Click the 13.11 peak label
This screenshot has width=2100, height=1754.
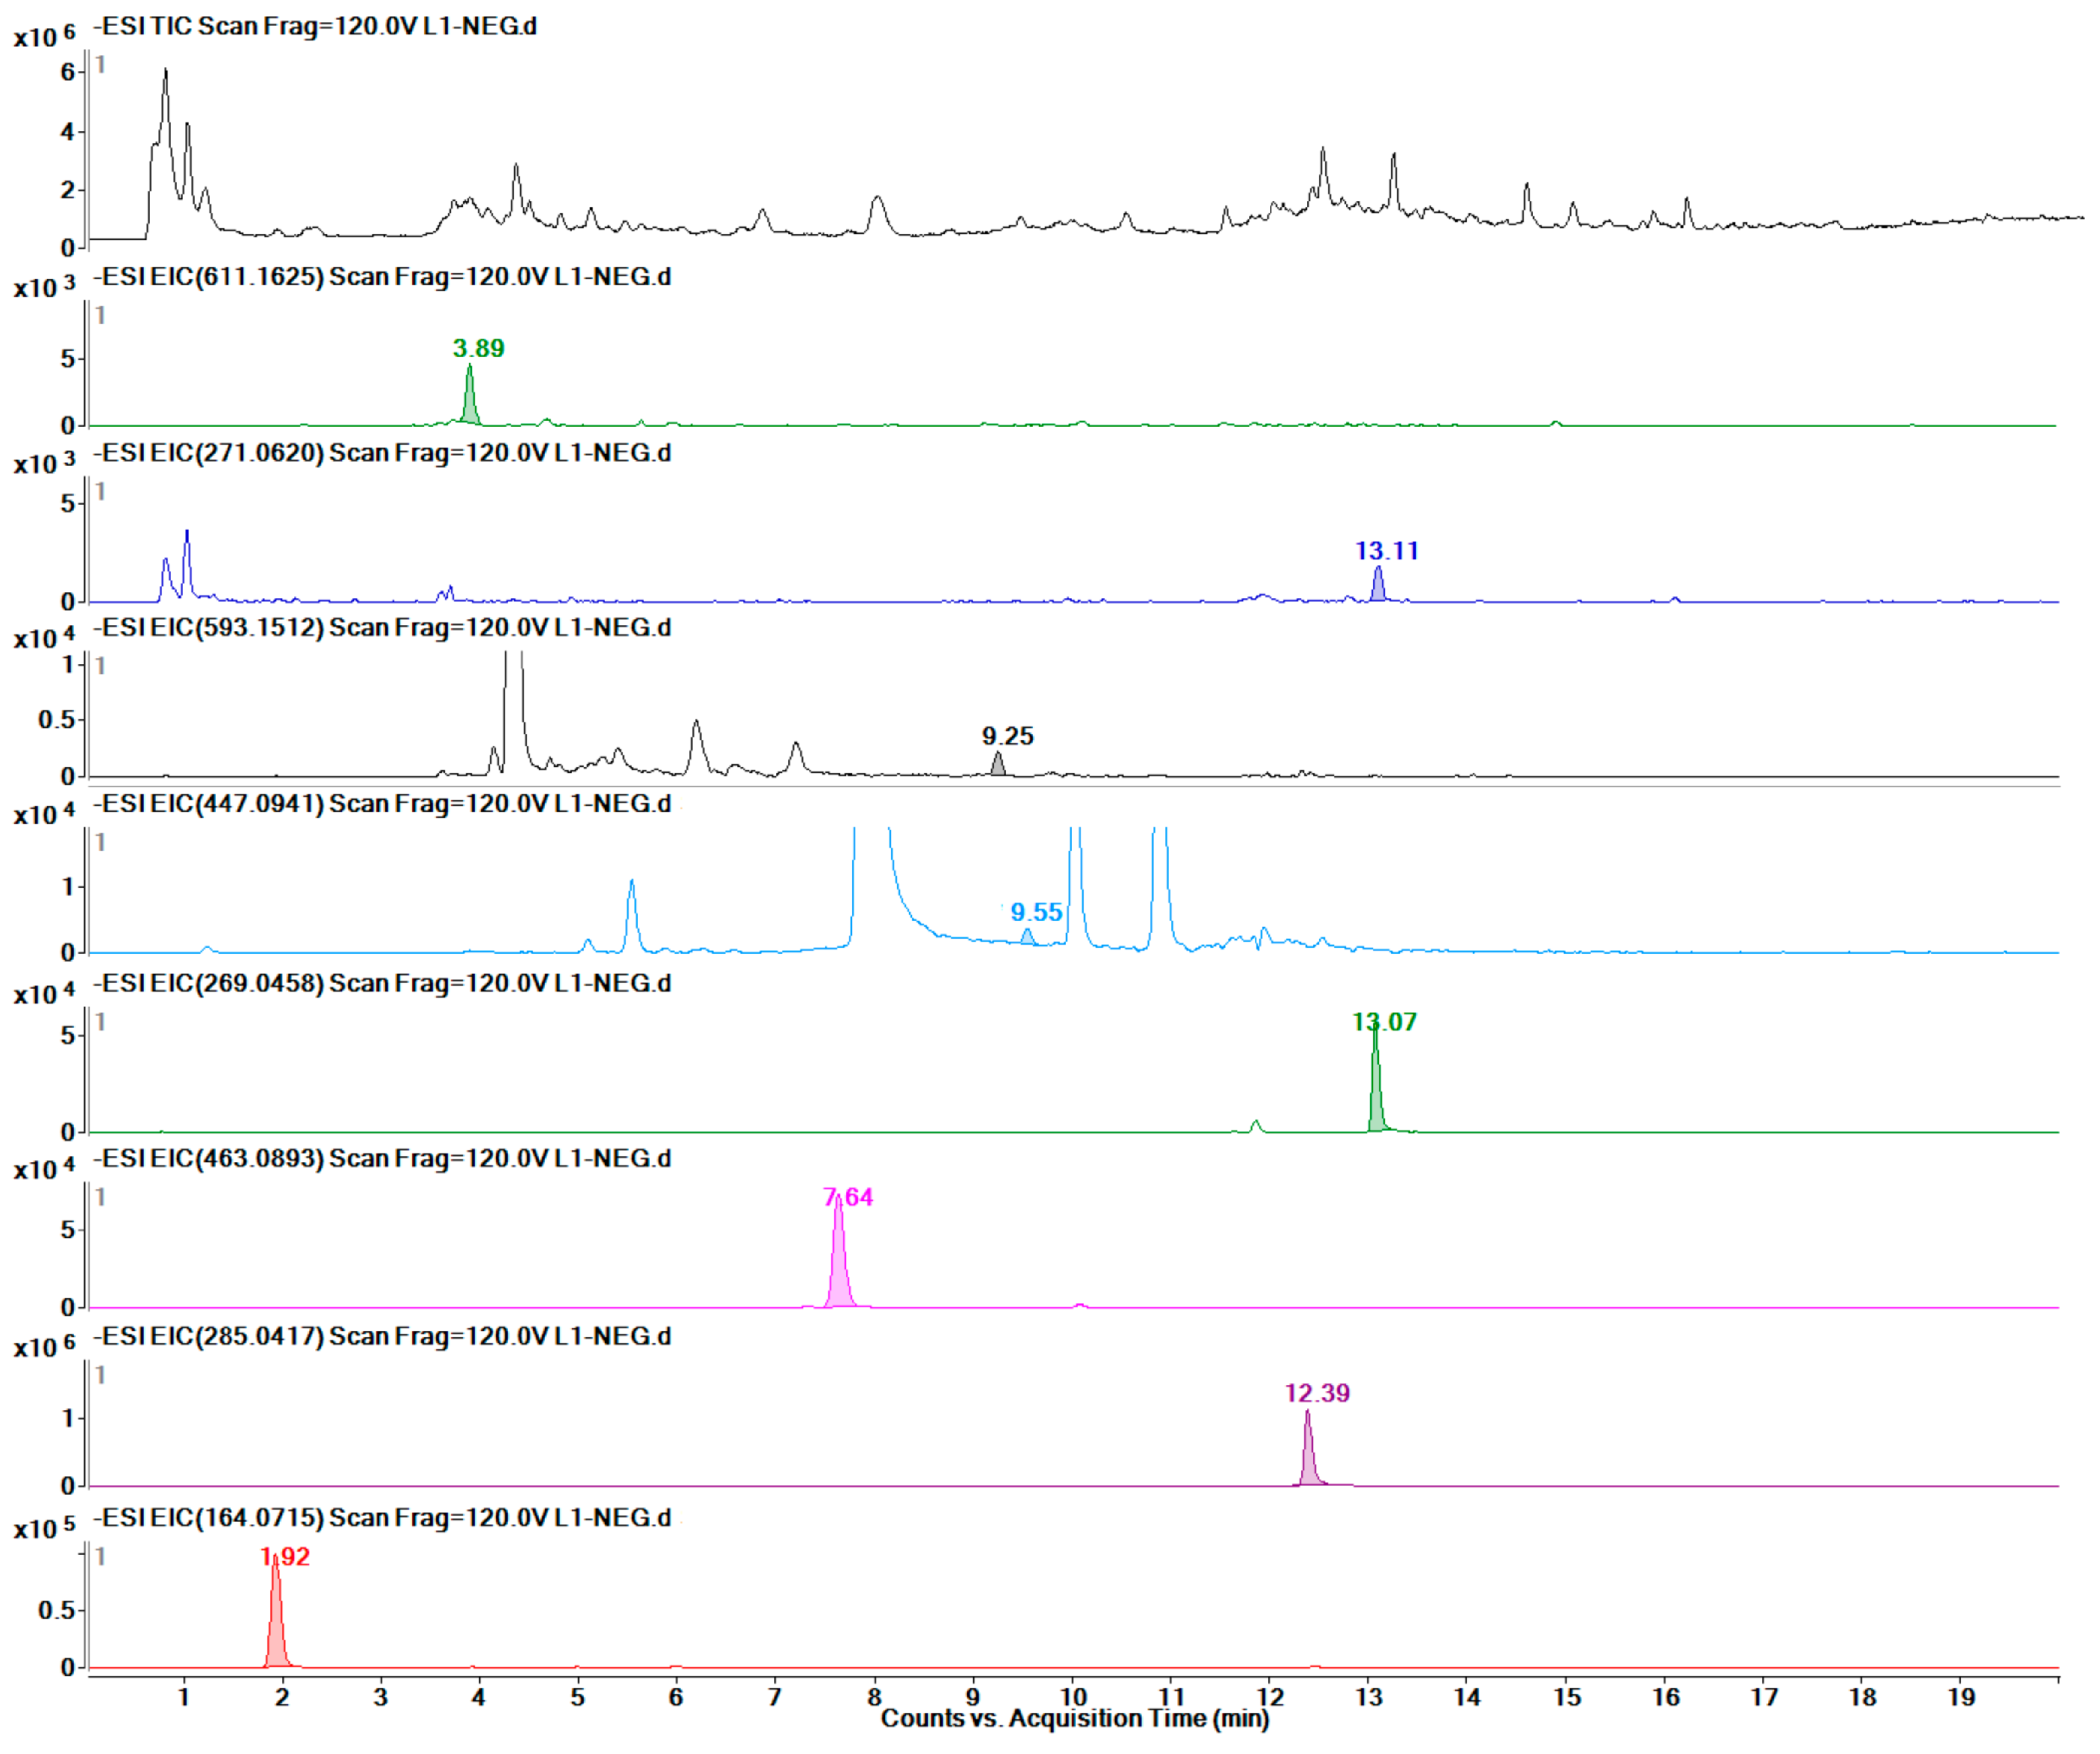(x=1386, y=551)
